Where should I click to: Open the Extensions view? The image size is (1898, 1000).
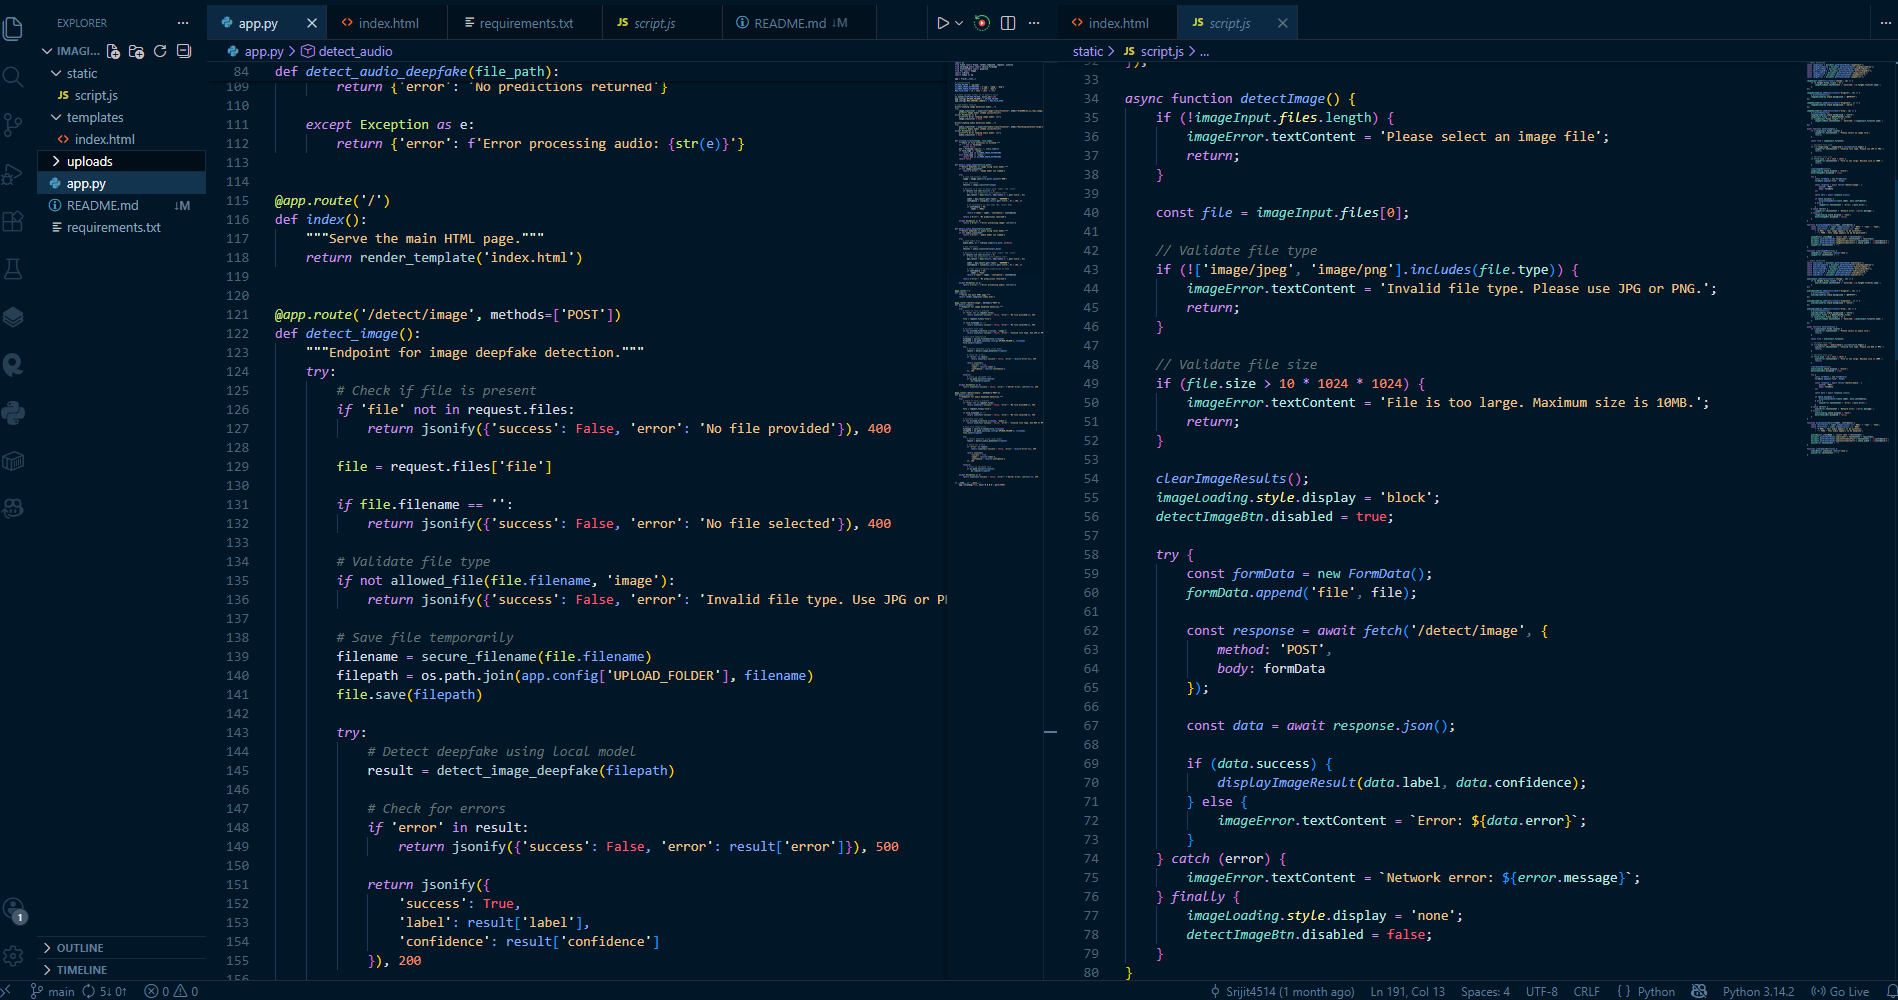(x=13, y=222)
